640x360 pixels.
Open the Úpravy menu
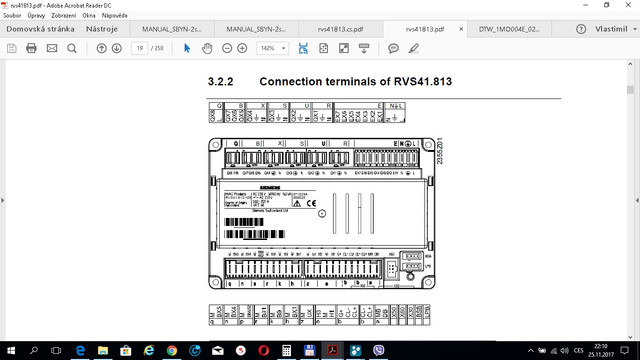click(36, 16)
